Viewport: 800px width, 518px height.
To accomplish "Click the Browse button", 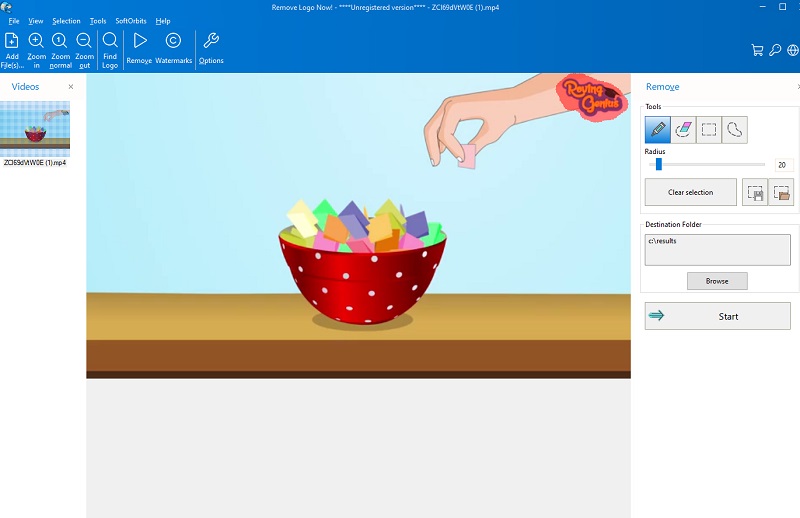I will pos(717,281).
